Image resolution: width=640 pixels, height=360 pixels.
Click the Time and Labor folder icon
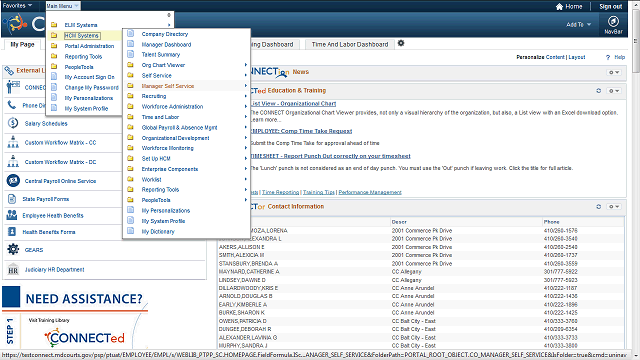(131, 117)
